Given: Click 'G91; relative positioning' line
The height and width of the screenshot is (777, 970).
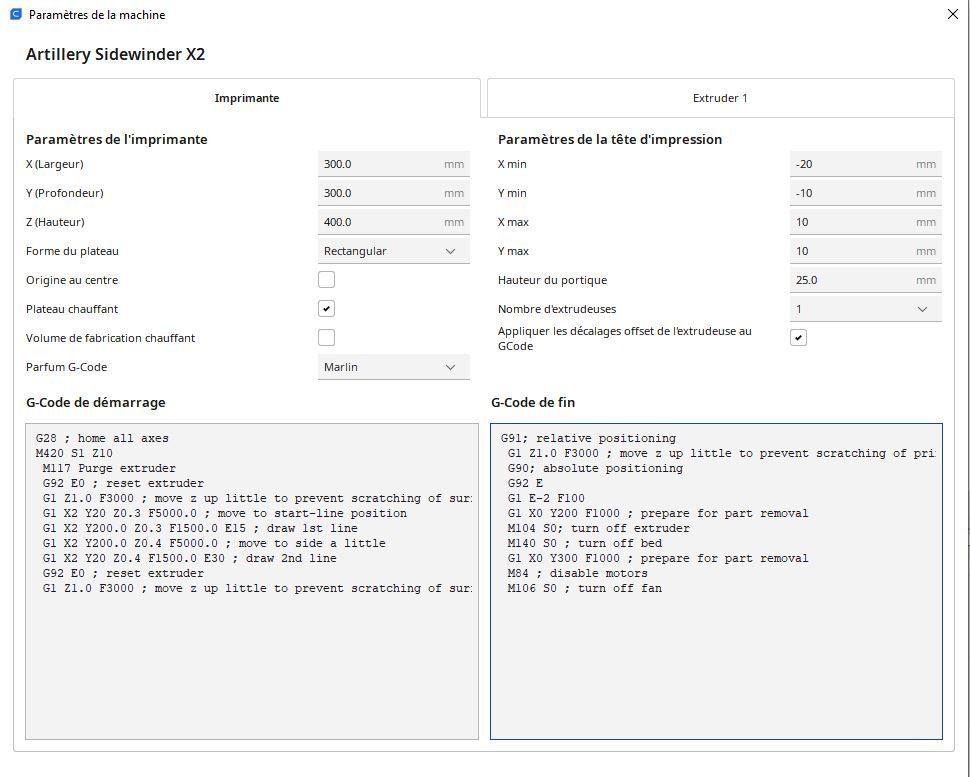Looking at the screenshot, I should coord(588,438).
